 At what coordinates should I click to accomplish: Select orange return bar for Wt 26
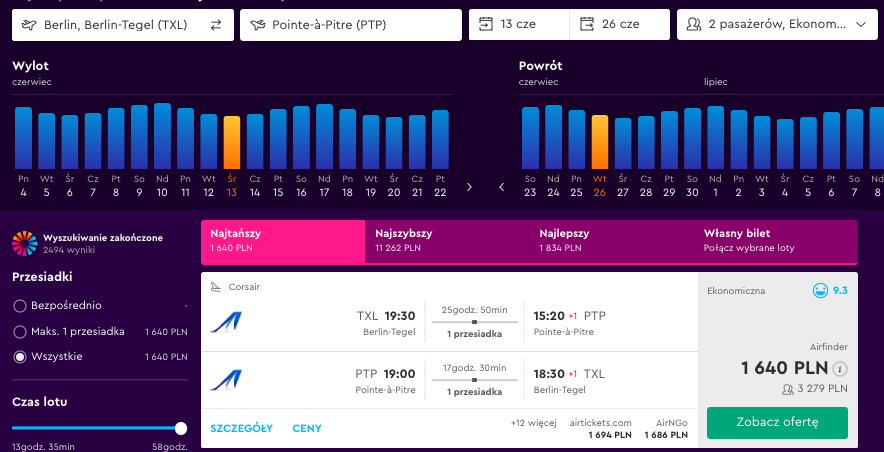600,142
